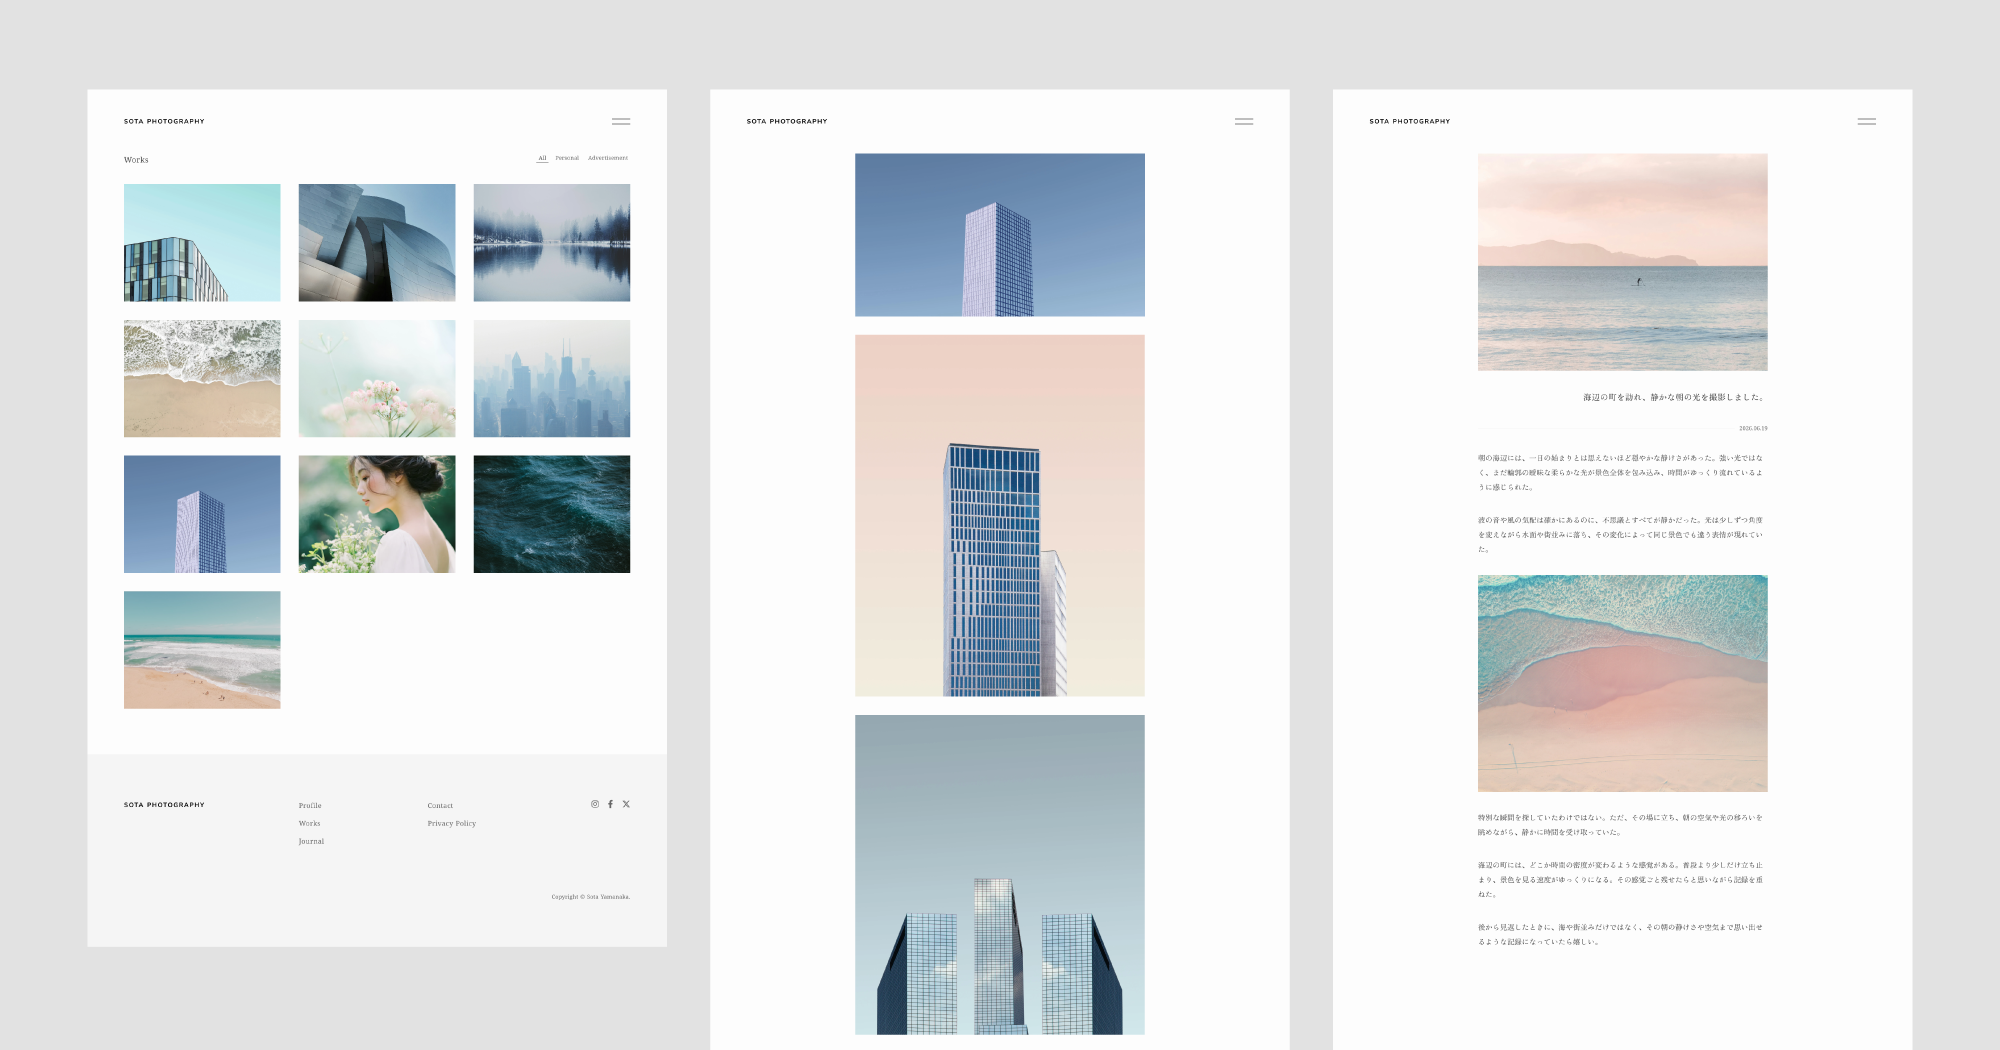
Task: Open the Journal link in the footer
Action: [311, 842]
